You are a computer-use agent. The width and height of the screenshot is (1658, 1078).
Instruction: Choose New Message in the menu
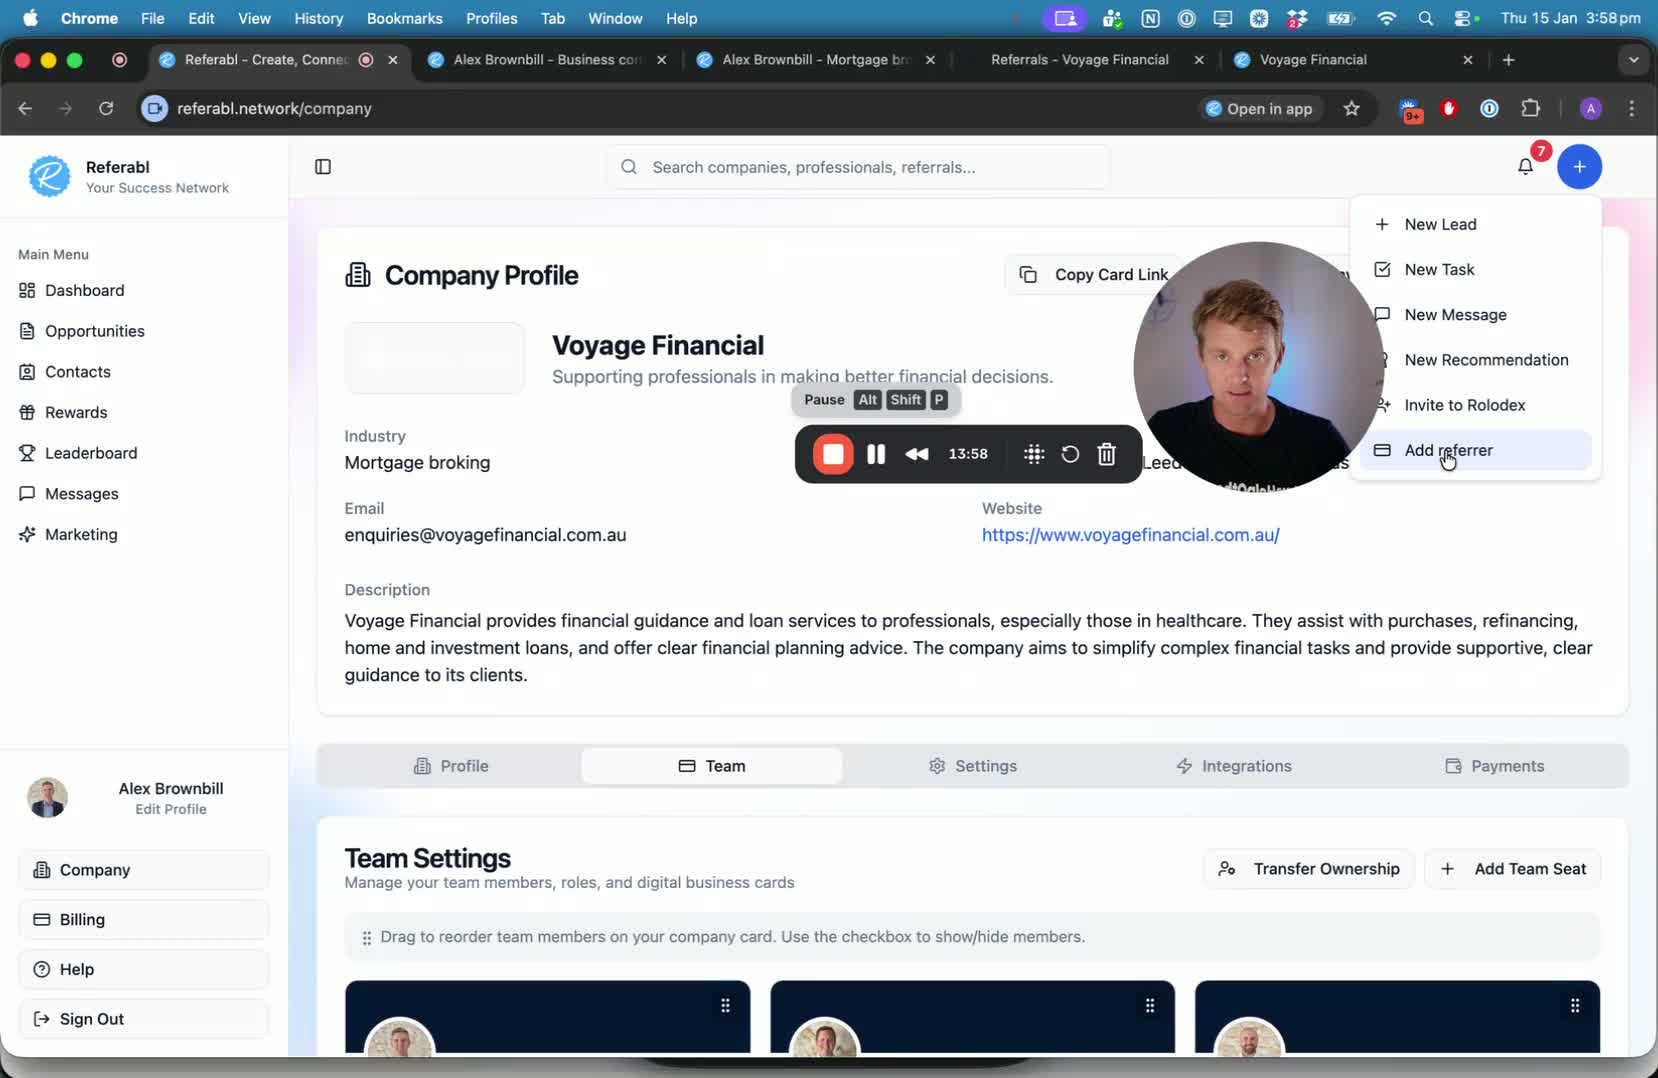[x=1475, y=314]
